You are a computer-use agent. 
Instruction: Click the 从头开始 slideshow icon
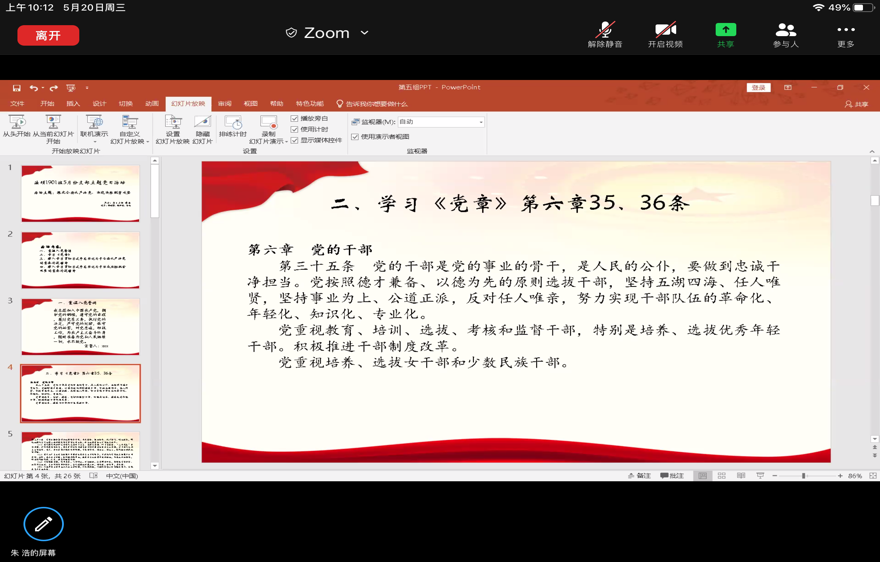pos(16,123)
